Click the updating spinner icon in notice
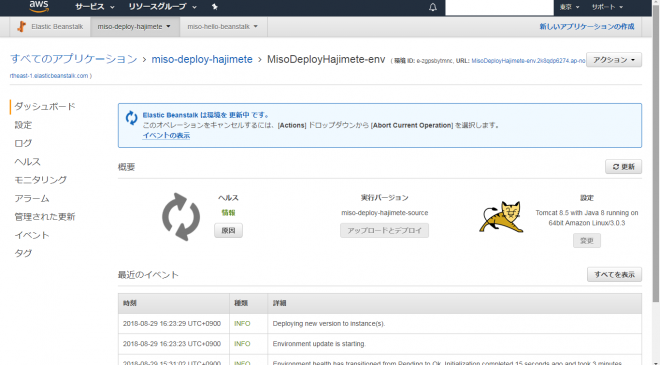The width and height of the screenshot is (660, 365). 131,118
